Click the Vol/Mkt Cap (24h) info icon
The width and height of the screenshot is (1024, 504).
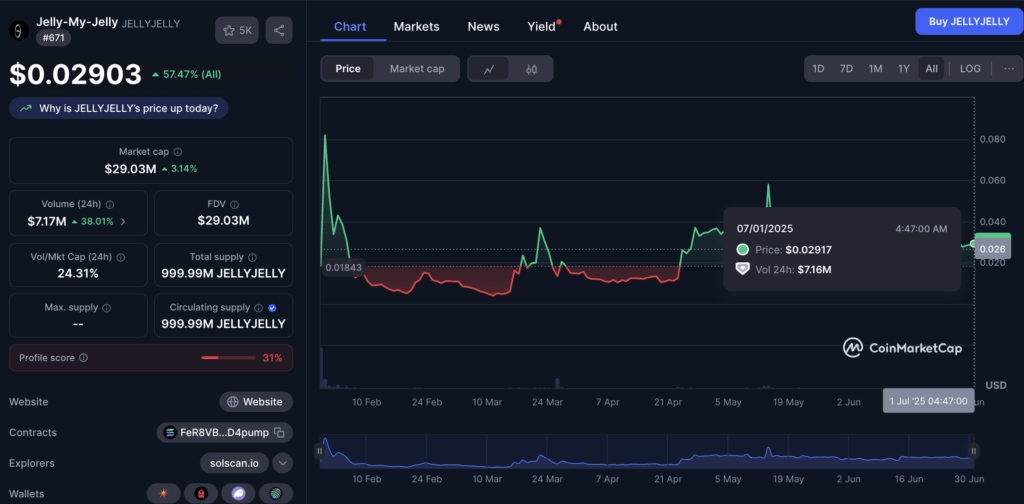[x=121, y=257]
